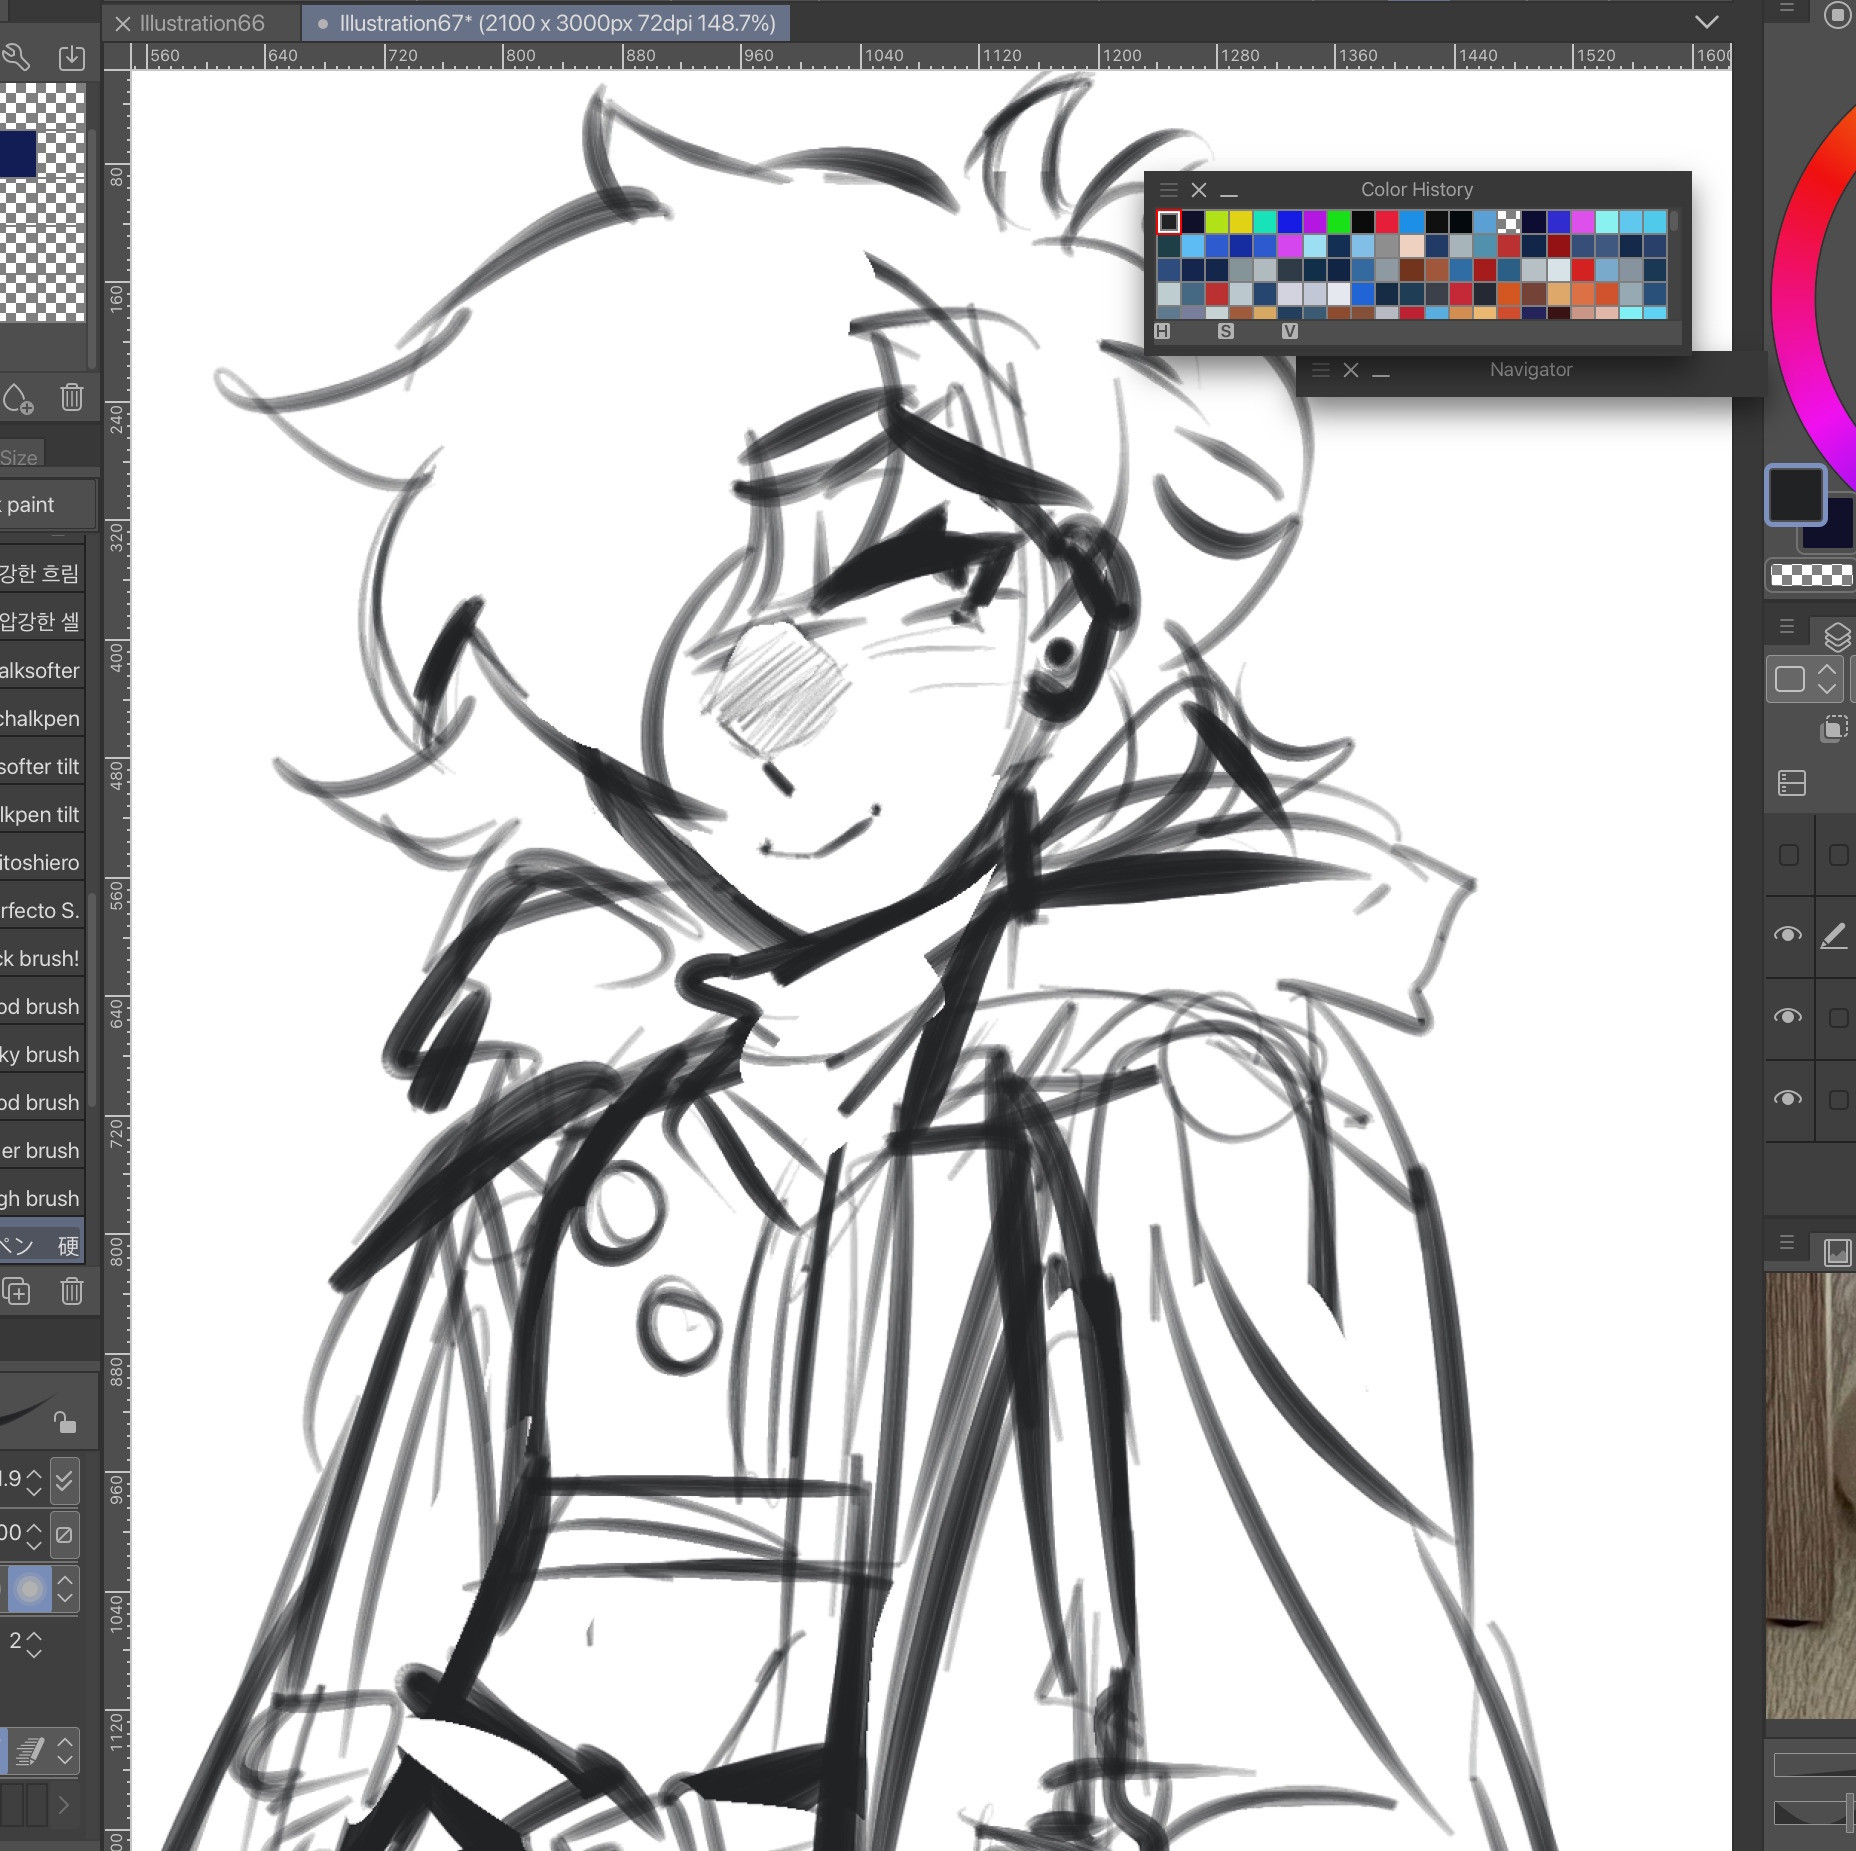Click the S label in Color History
Screen dimensions: 1856x1851
1226,331
